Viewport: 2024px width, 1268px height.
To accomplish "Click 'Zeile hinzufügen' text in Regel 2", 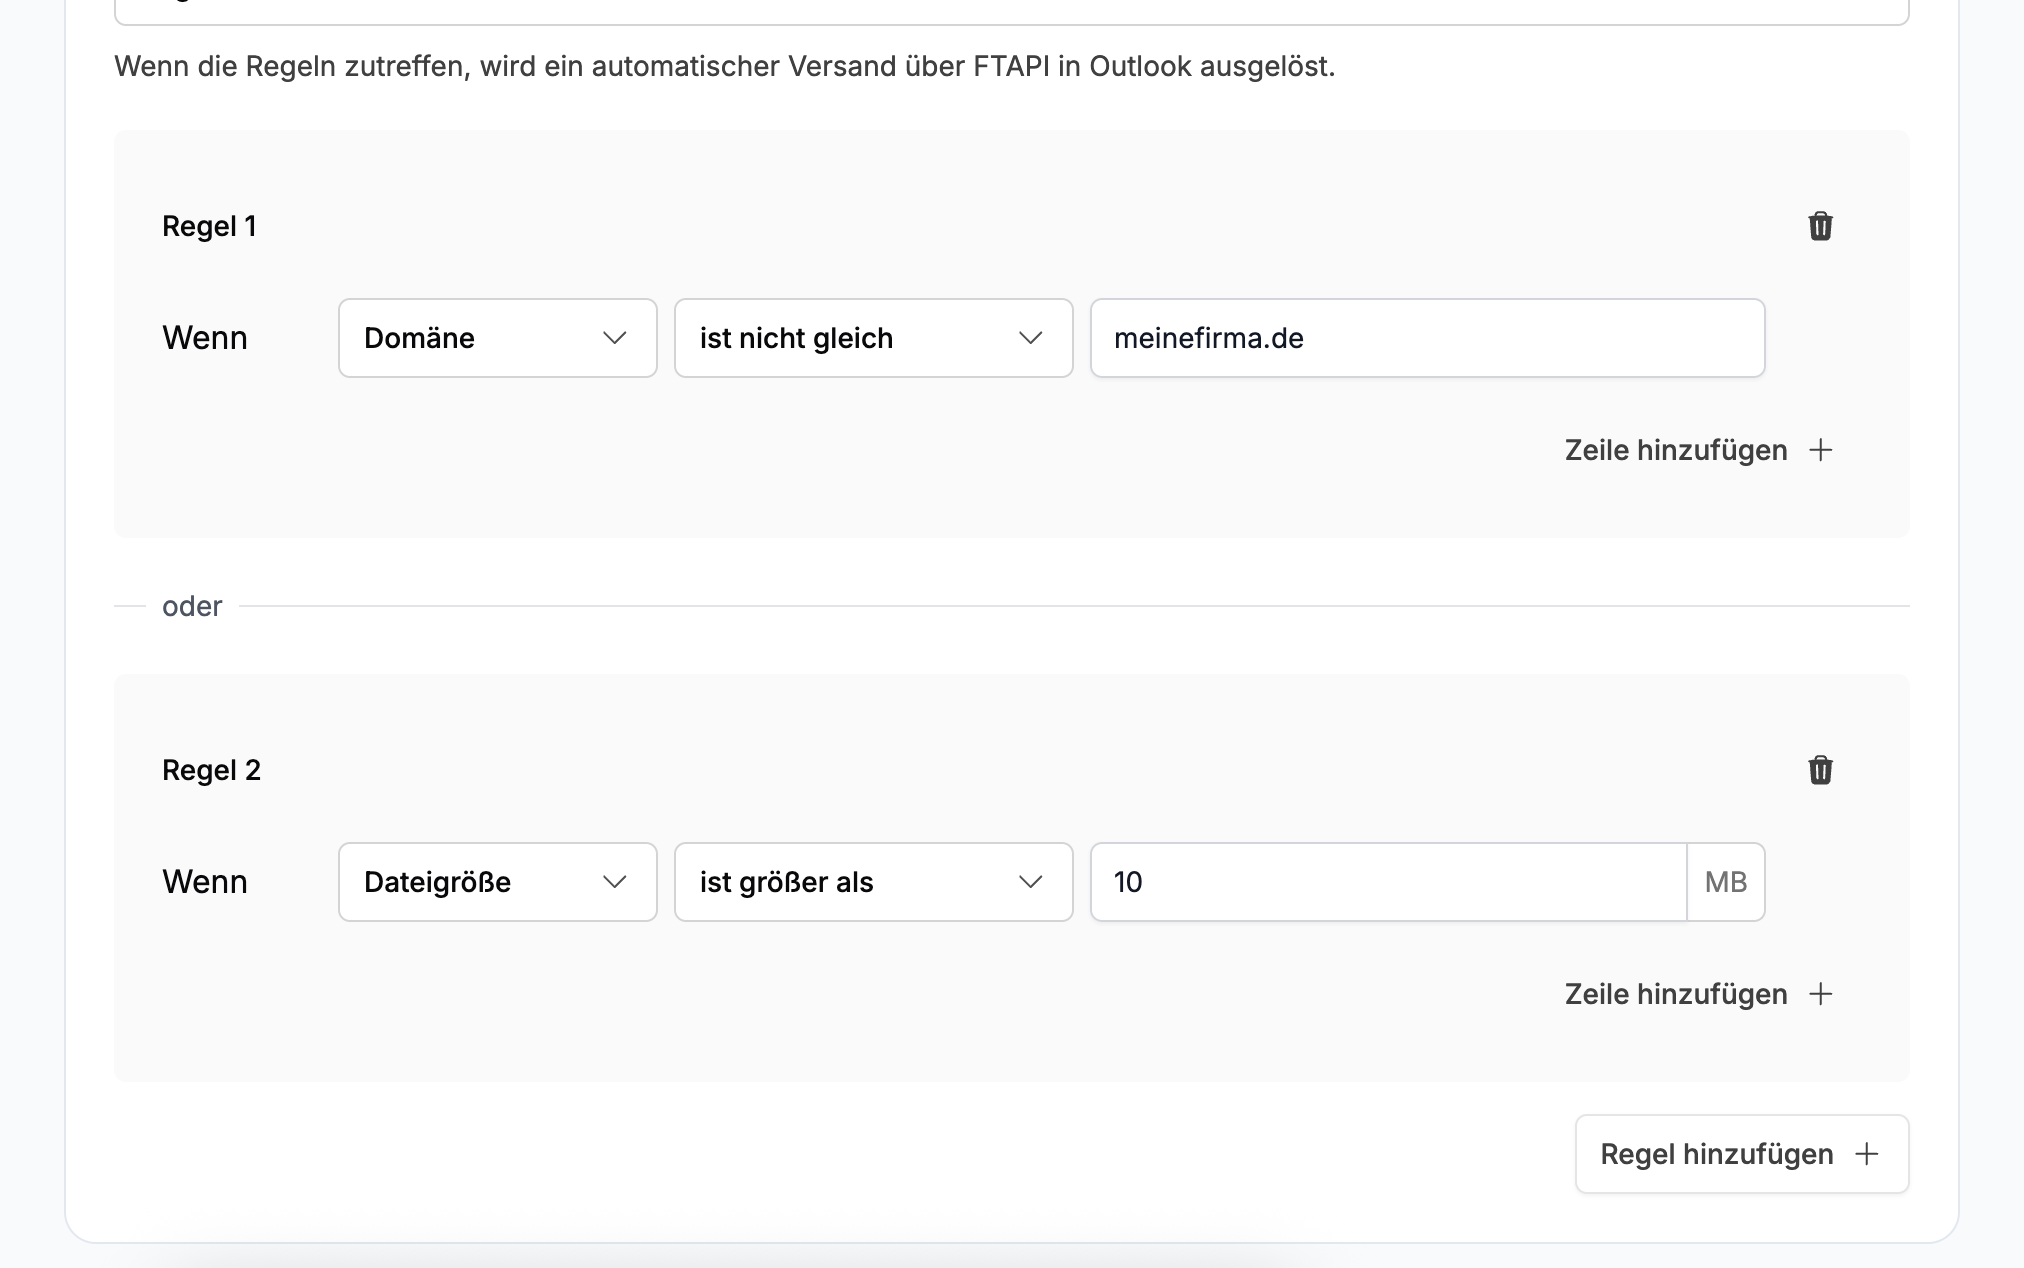I will click(x=1676, y=994).
